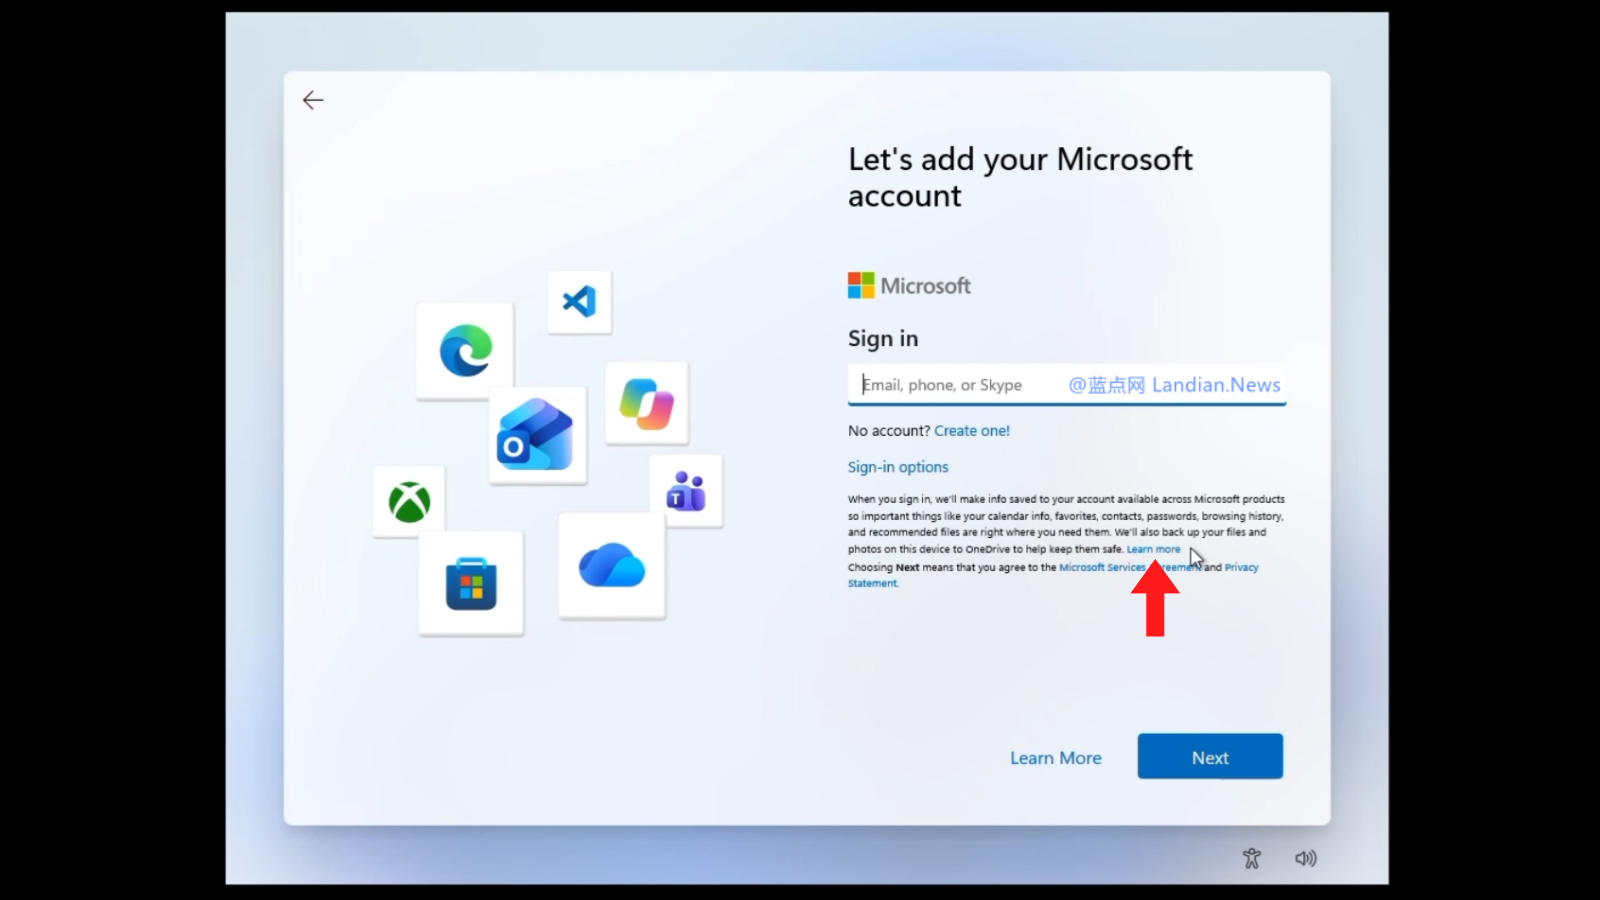Open Sign-in options link

[898, 467]
